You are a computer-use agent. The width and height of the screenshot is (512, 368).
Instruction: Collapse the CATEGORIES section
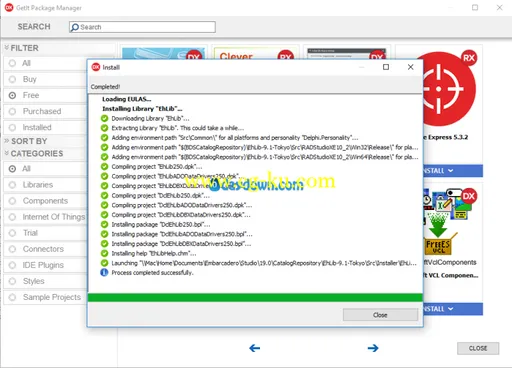tap(6, 153)
